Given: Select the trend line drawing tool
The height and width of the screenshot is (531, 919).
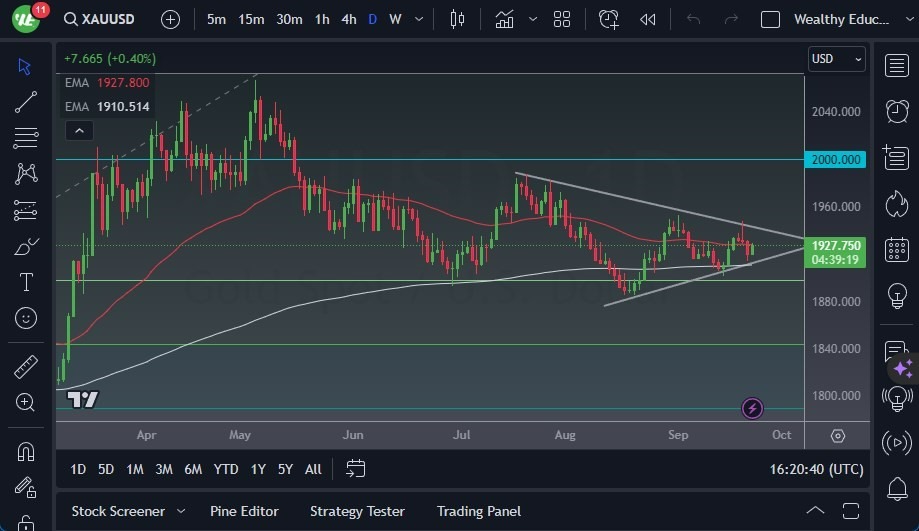Looking at the screenshot, I should click(x=26, y=102).
